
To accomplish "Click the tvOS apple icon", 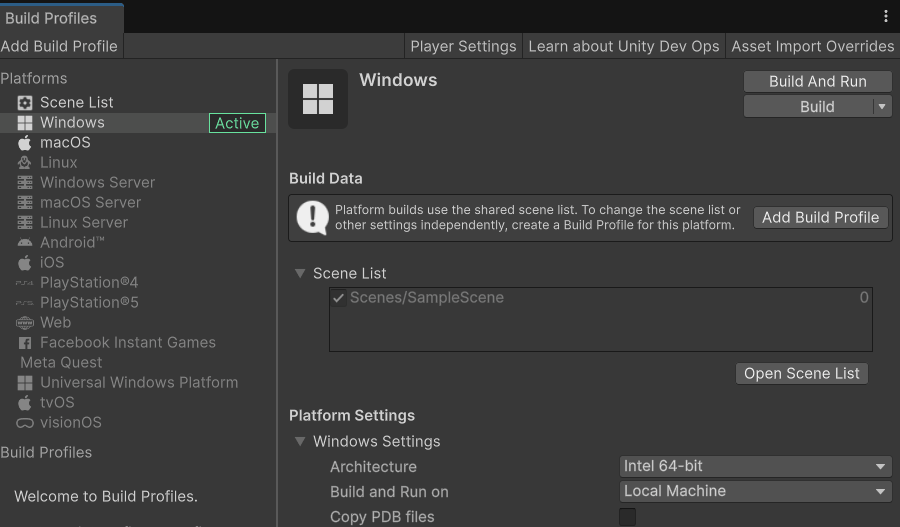I will [x=25, y=403].
